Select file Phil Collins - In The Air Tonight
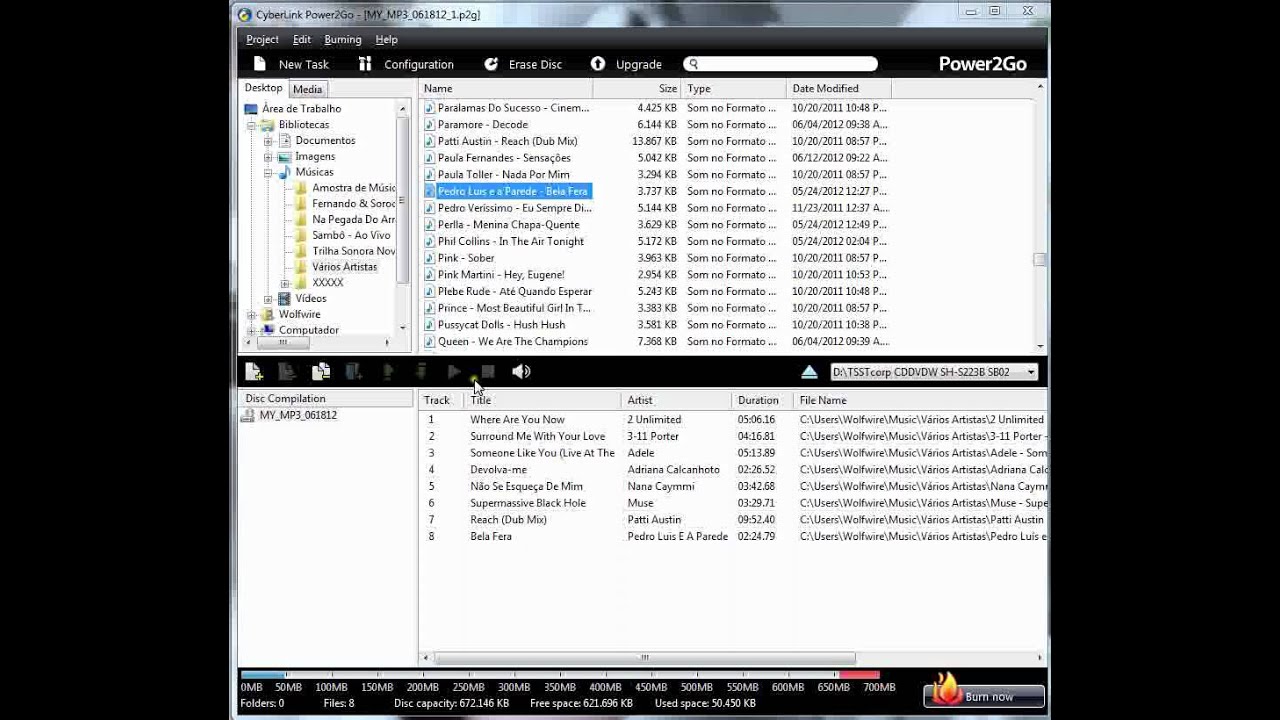1280x720 pixels. point(510,241)
